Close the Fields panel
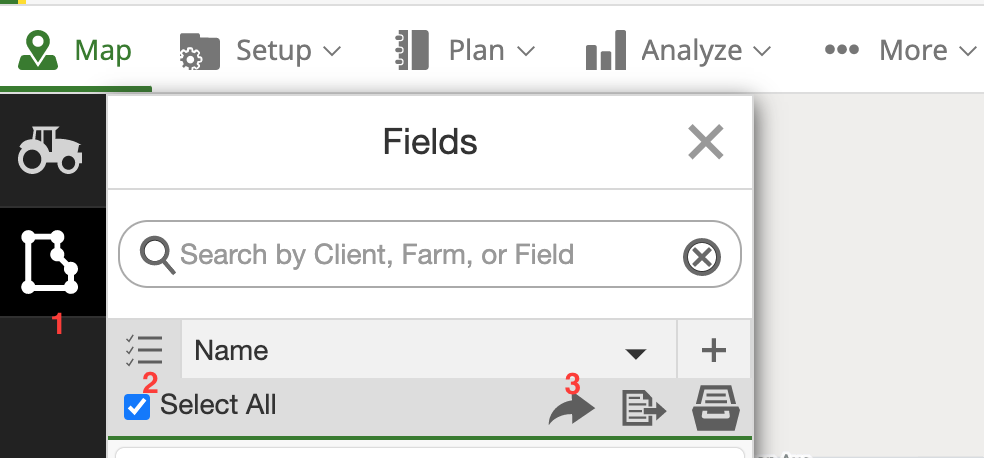984x458 pixels. pyautogui.click(x=705, y=142)
